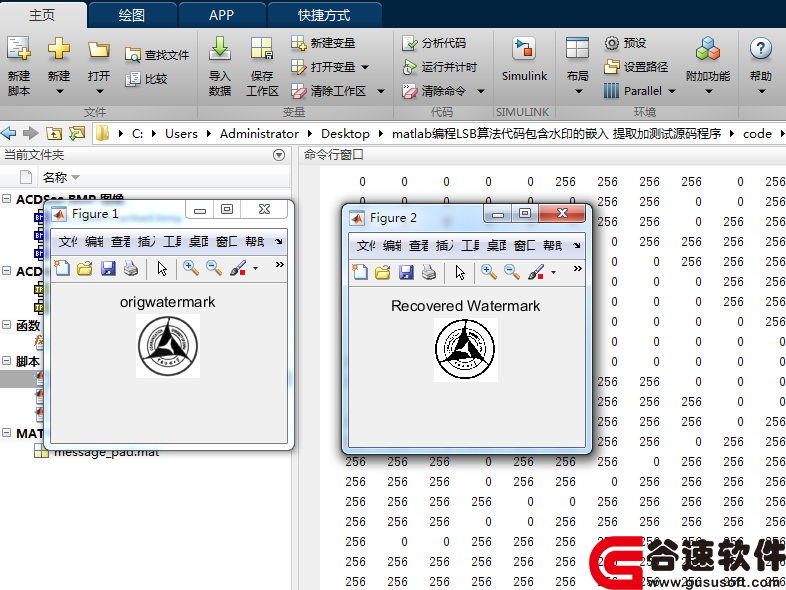Click the C: drive path segment
This screenshot has height=590, width=786.
click(x=137, y=133)
